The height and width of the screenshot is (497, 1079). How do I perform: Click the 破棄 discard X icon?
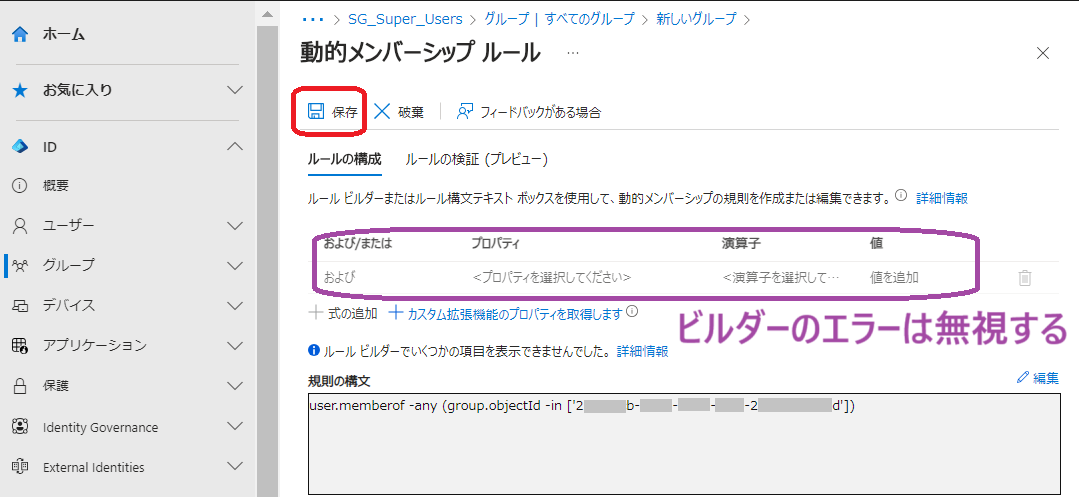(381, 112)
